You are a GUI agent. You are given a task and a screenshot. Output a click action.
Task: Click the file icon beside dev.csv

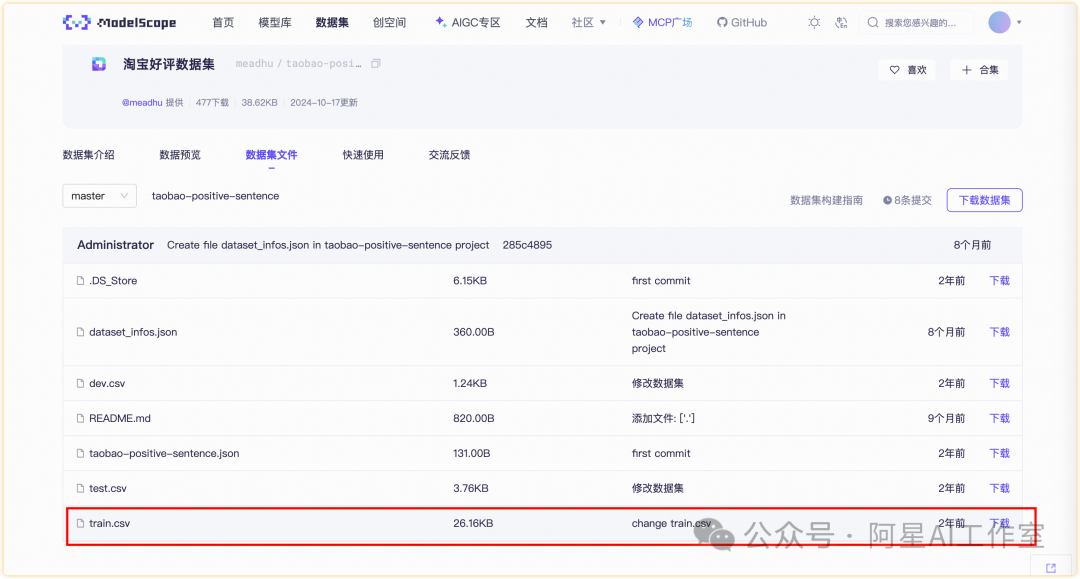tap(81, 383)
